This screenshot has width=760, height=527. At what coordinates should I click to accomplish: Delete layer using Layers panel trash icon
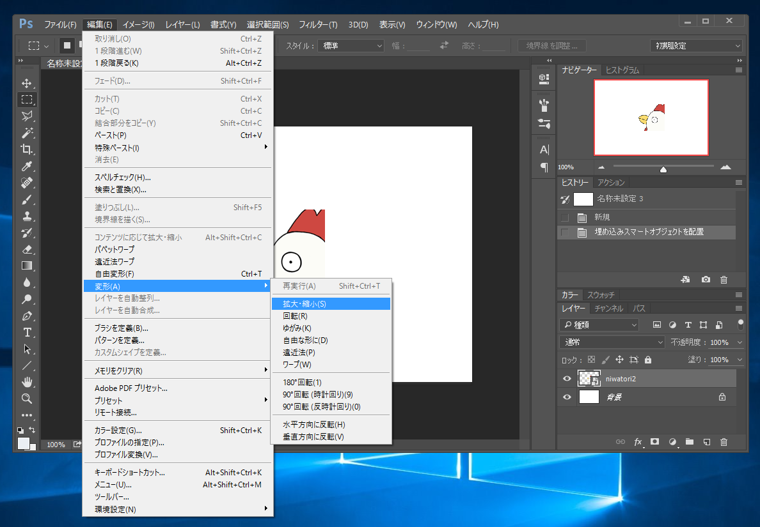tap(724, 441)
